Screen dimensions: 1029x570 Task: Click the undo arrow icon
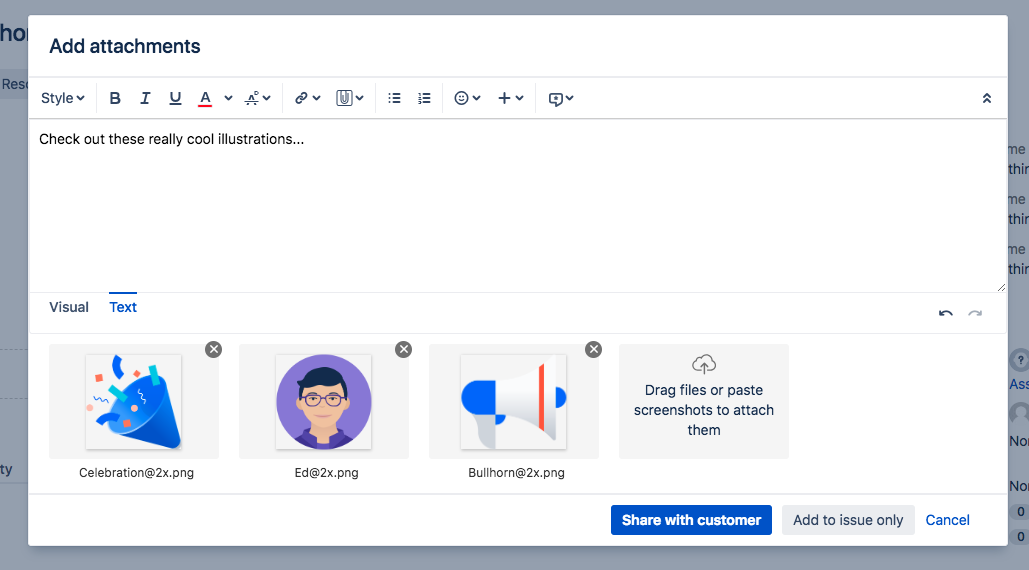coord(945,314)
